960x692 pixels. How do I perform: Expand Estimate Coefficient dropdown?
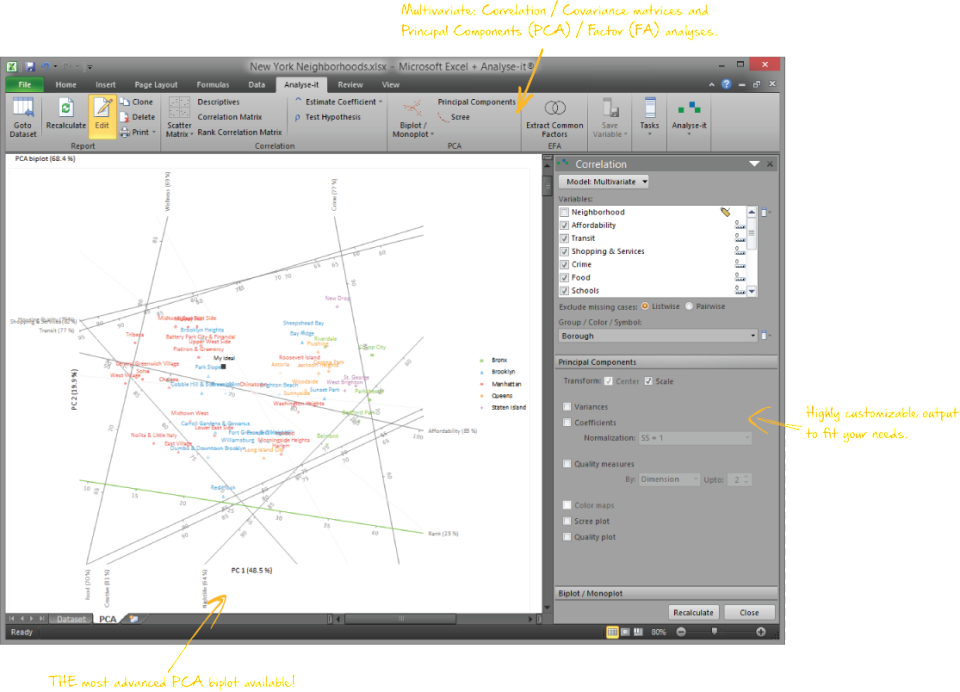[x=380, y=102]
